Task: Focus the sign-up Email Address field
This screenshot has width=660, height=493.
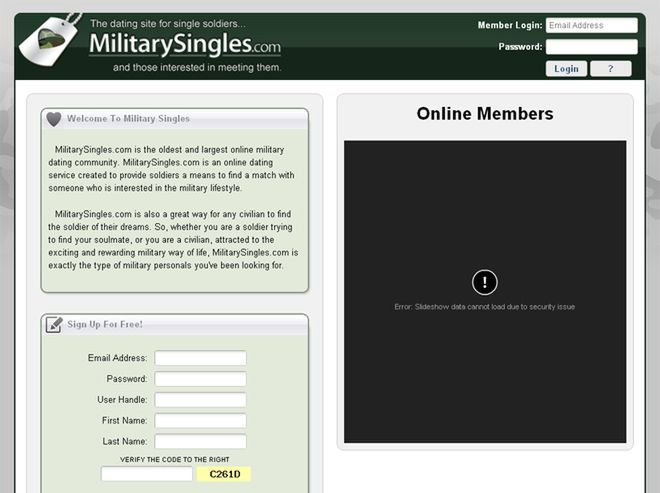Action: [x=200, y=358]
